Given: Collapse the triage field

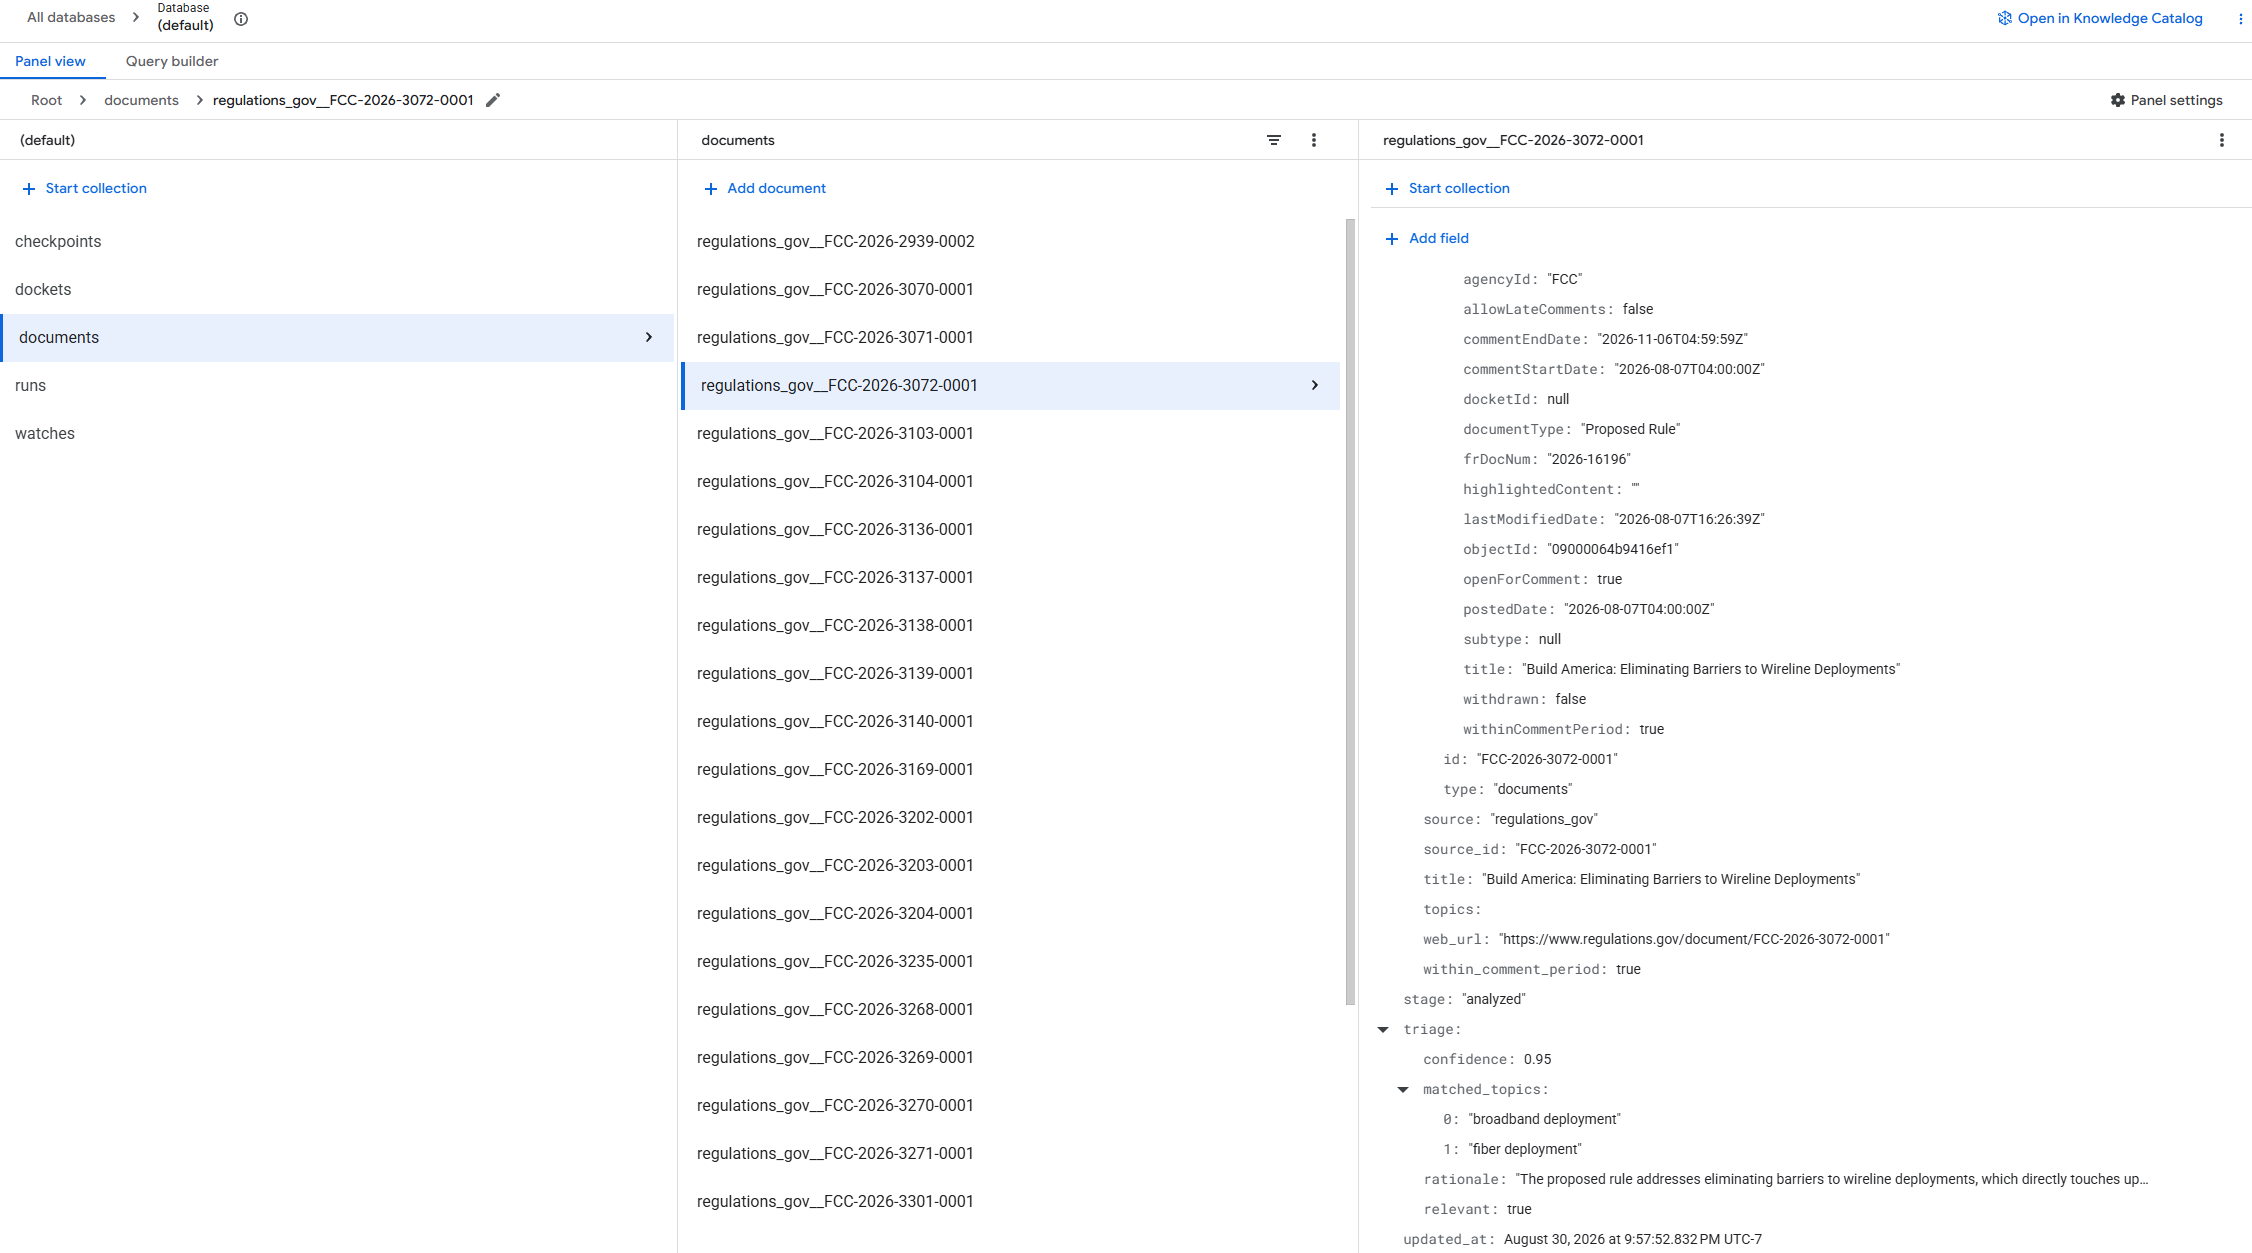Looking at the screenshot, I should point(1383,1029).
